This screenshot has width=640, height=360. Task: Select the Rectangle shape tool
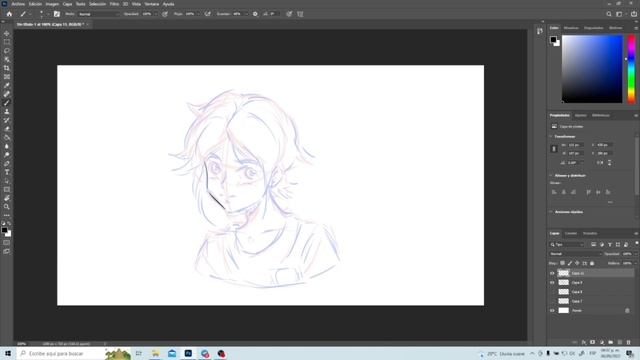tap(7, 189)
